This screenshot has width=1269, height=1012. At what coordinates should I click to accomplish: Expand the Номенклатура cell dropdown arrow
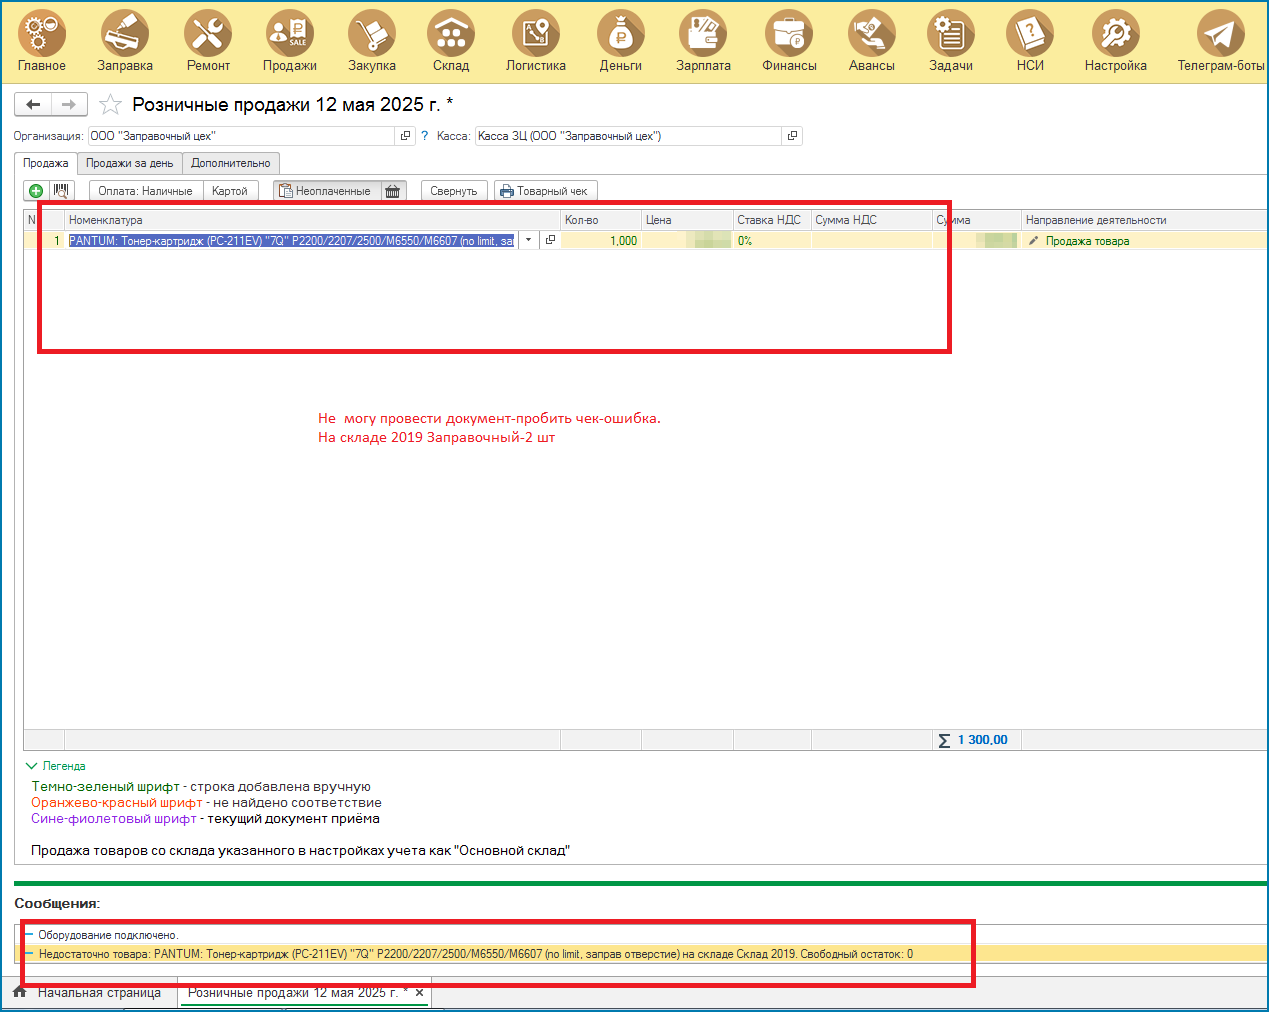pos(528,241)
